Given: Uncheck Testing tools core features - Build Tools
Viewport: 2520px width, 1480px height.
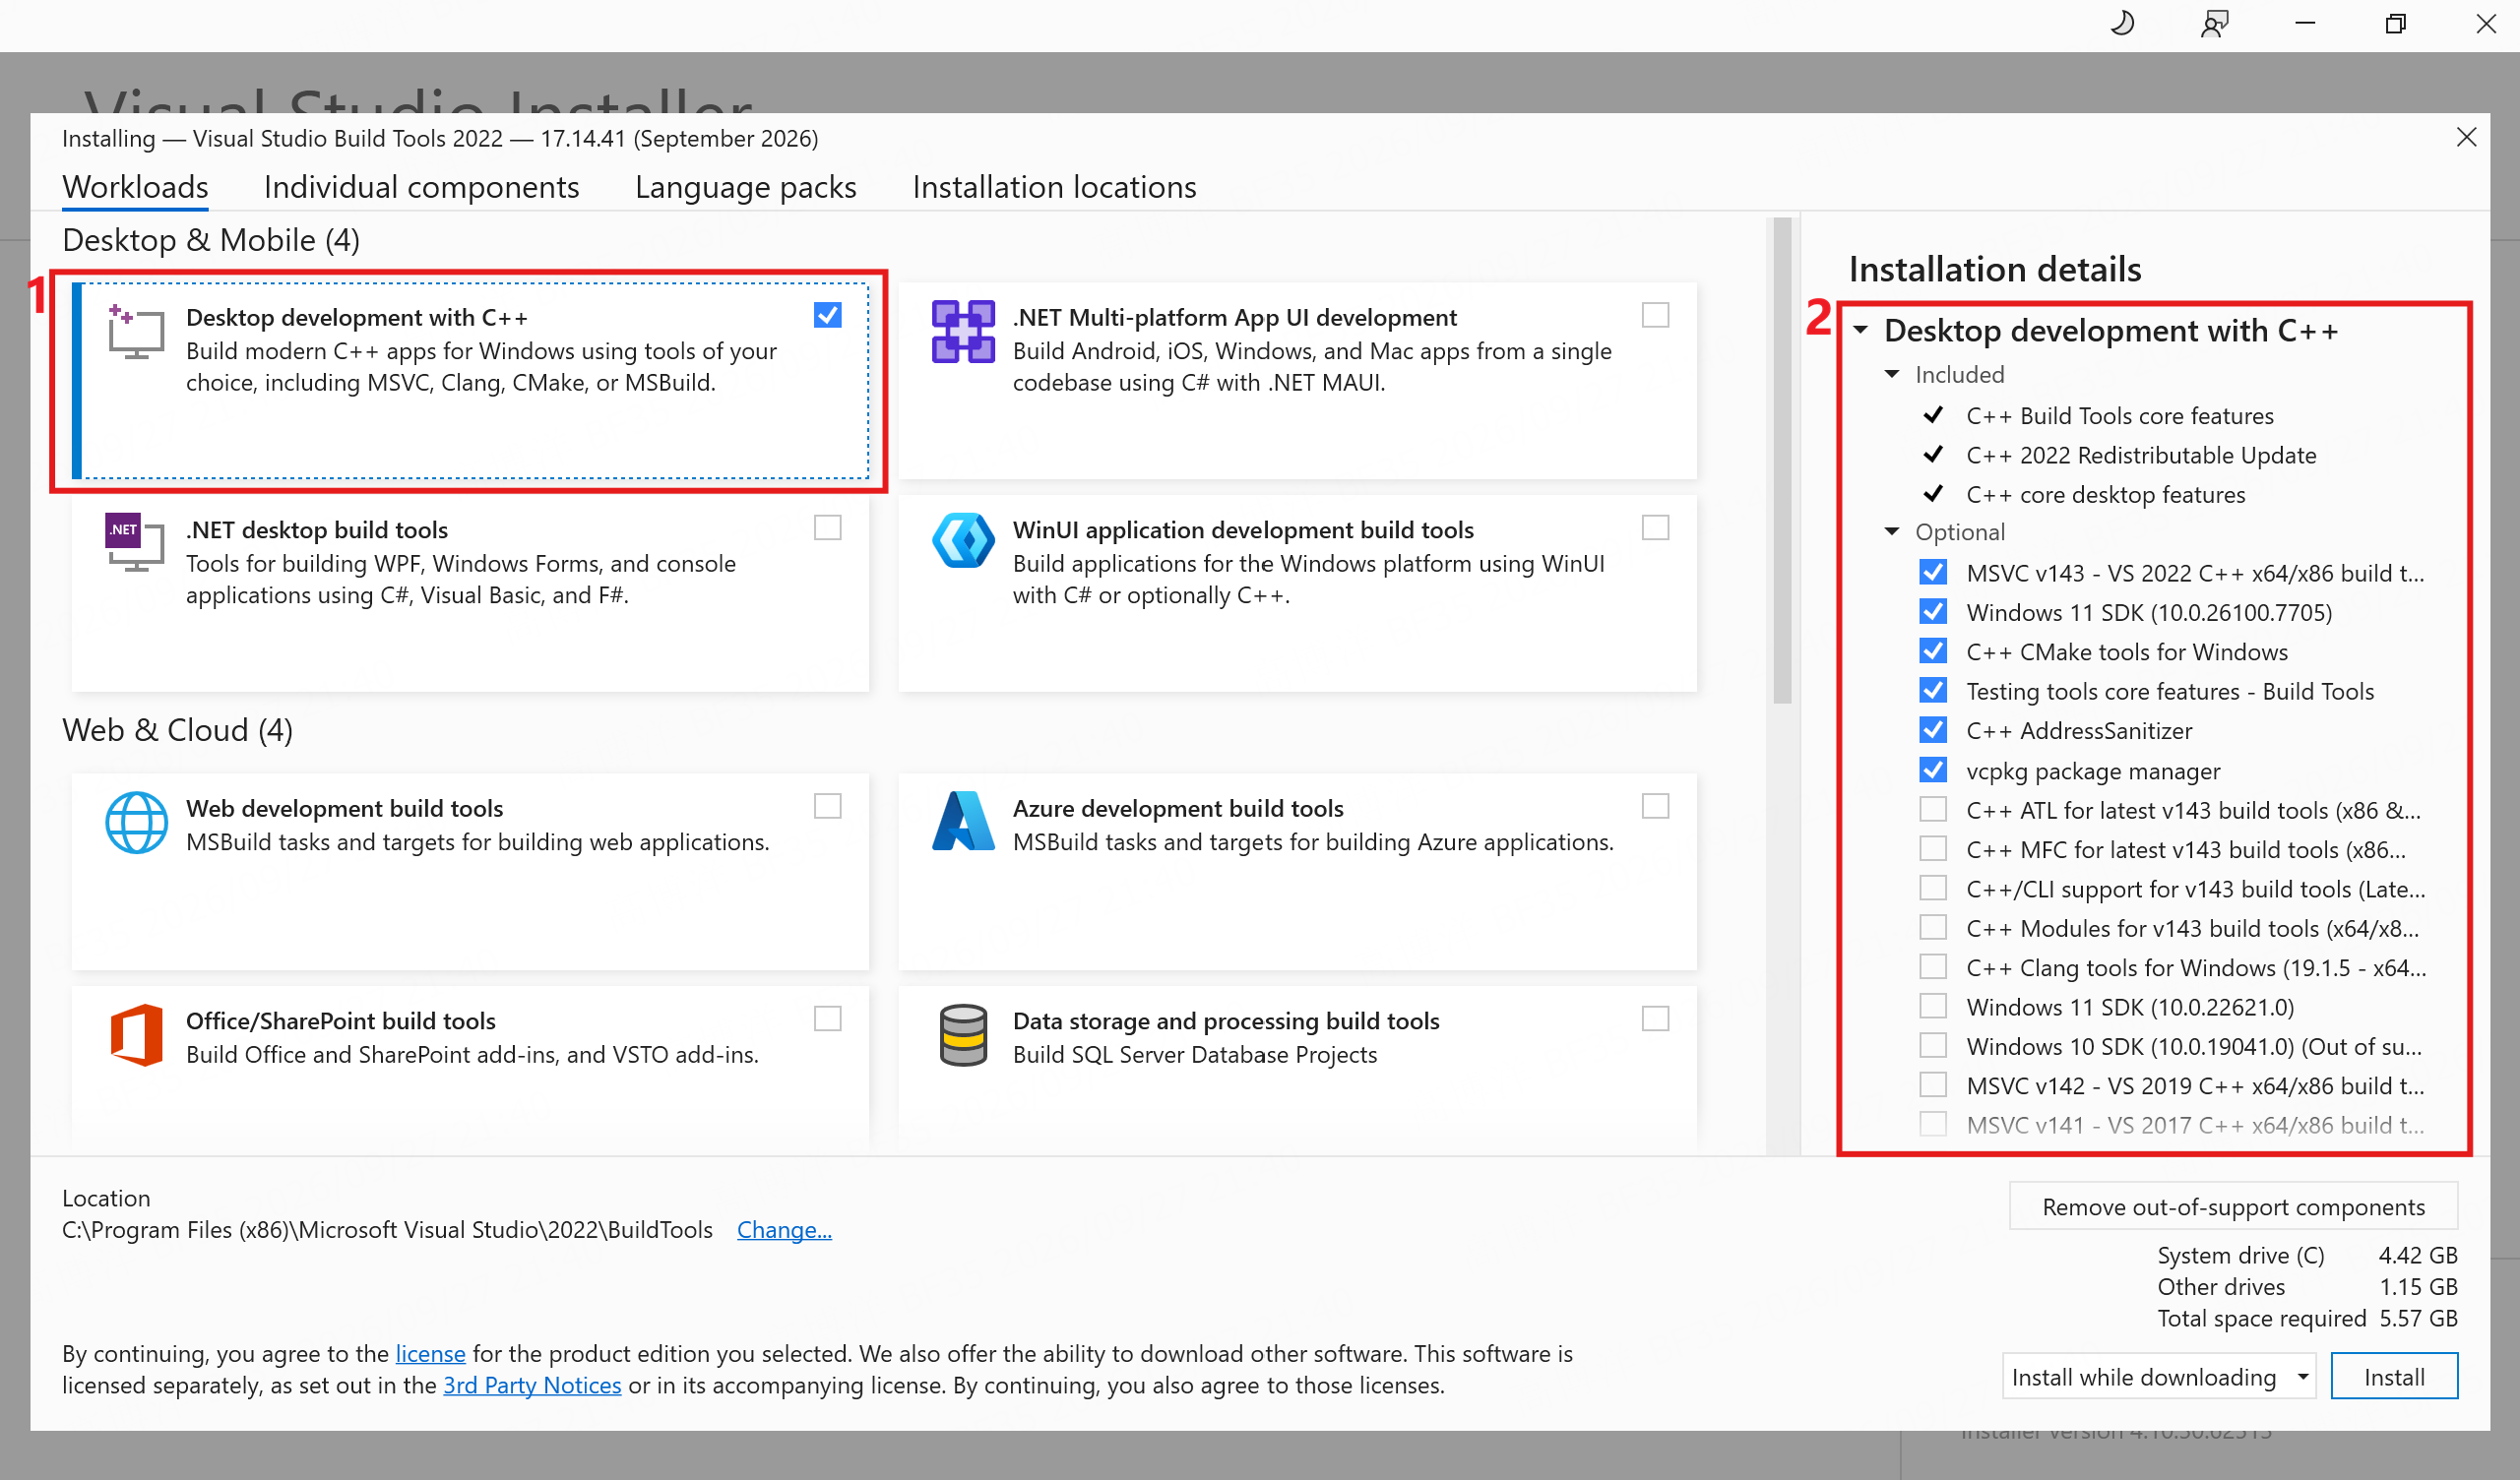Looking at the screenshot, I should tap(1933, 691).
